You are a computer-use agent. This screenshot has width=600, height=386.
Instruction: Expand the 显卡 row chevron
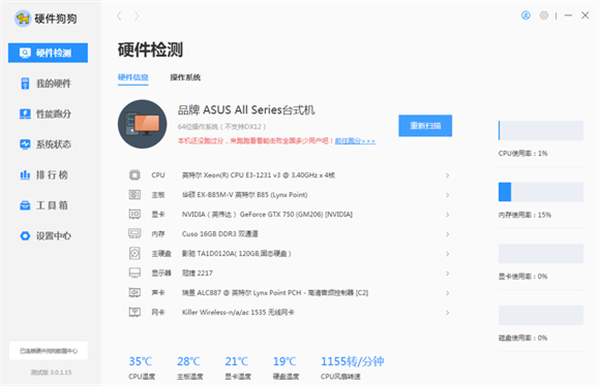tap(447, 215)
